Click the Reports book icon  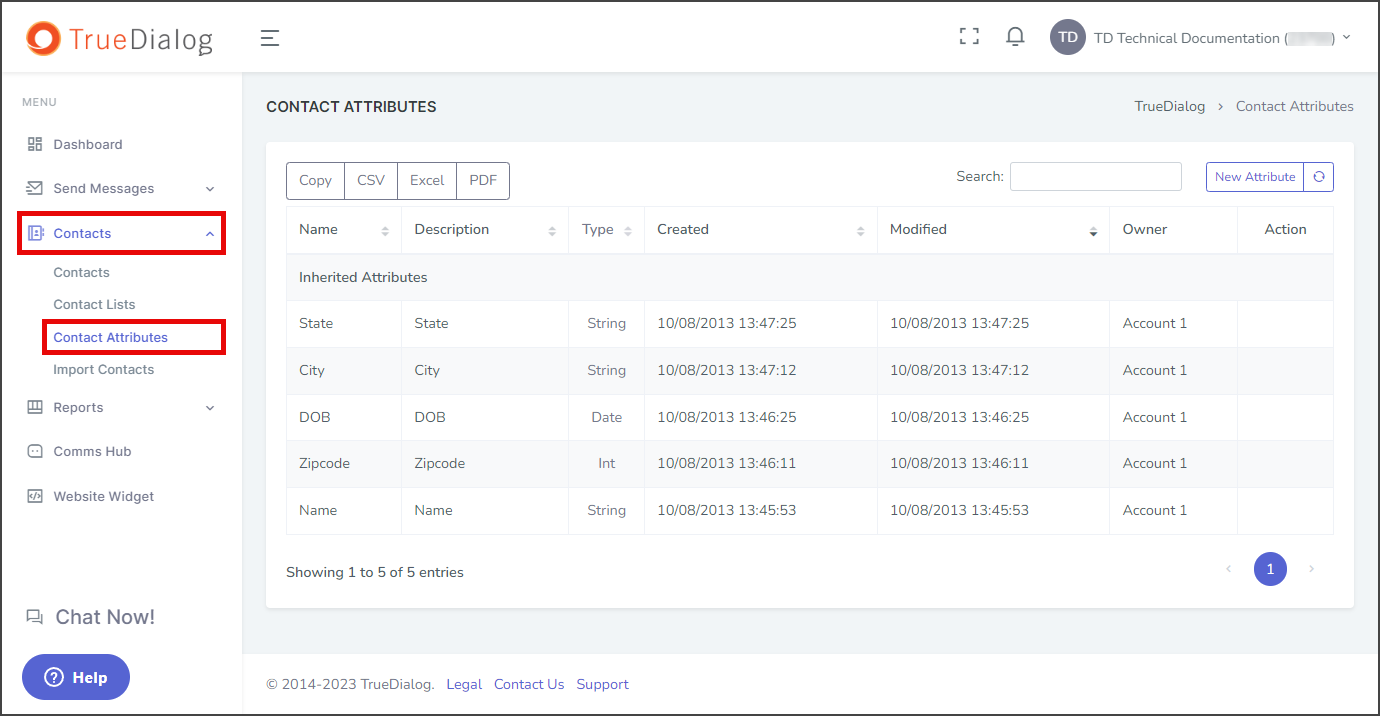(x=35, y=407)
